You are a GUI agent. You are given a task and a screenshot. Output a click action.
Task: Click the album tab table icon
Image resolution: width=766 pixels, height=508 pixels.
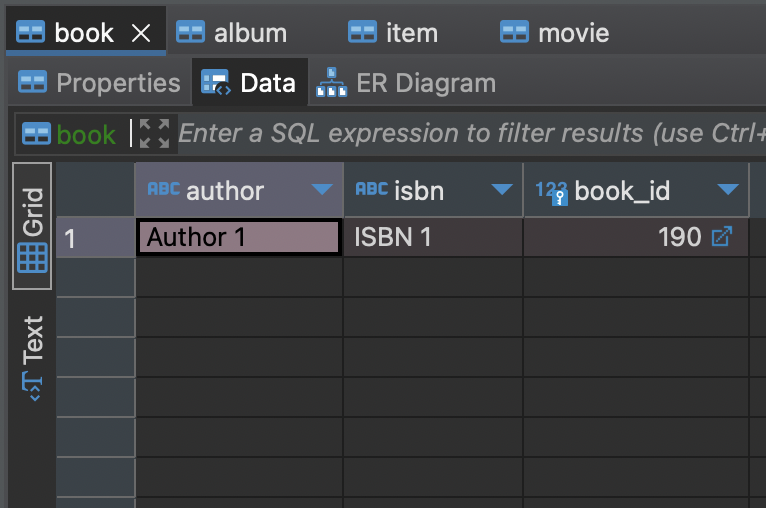click(x=190, y=32)
